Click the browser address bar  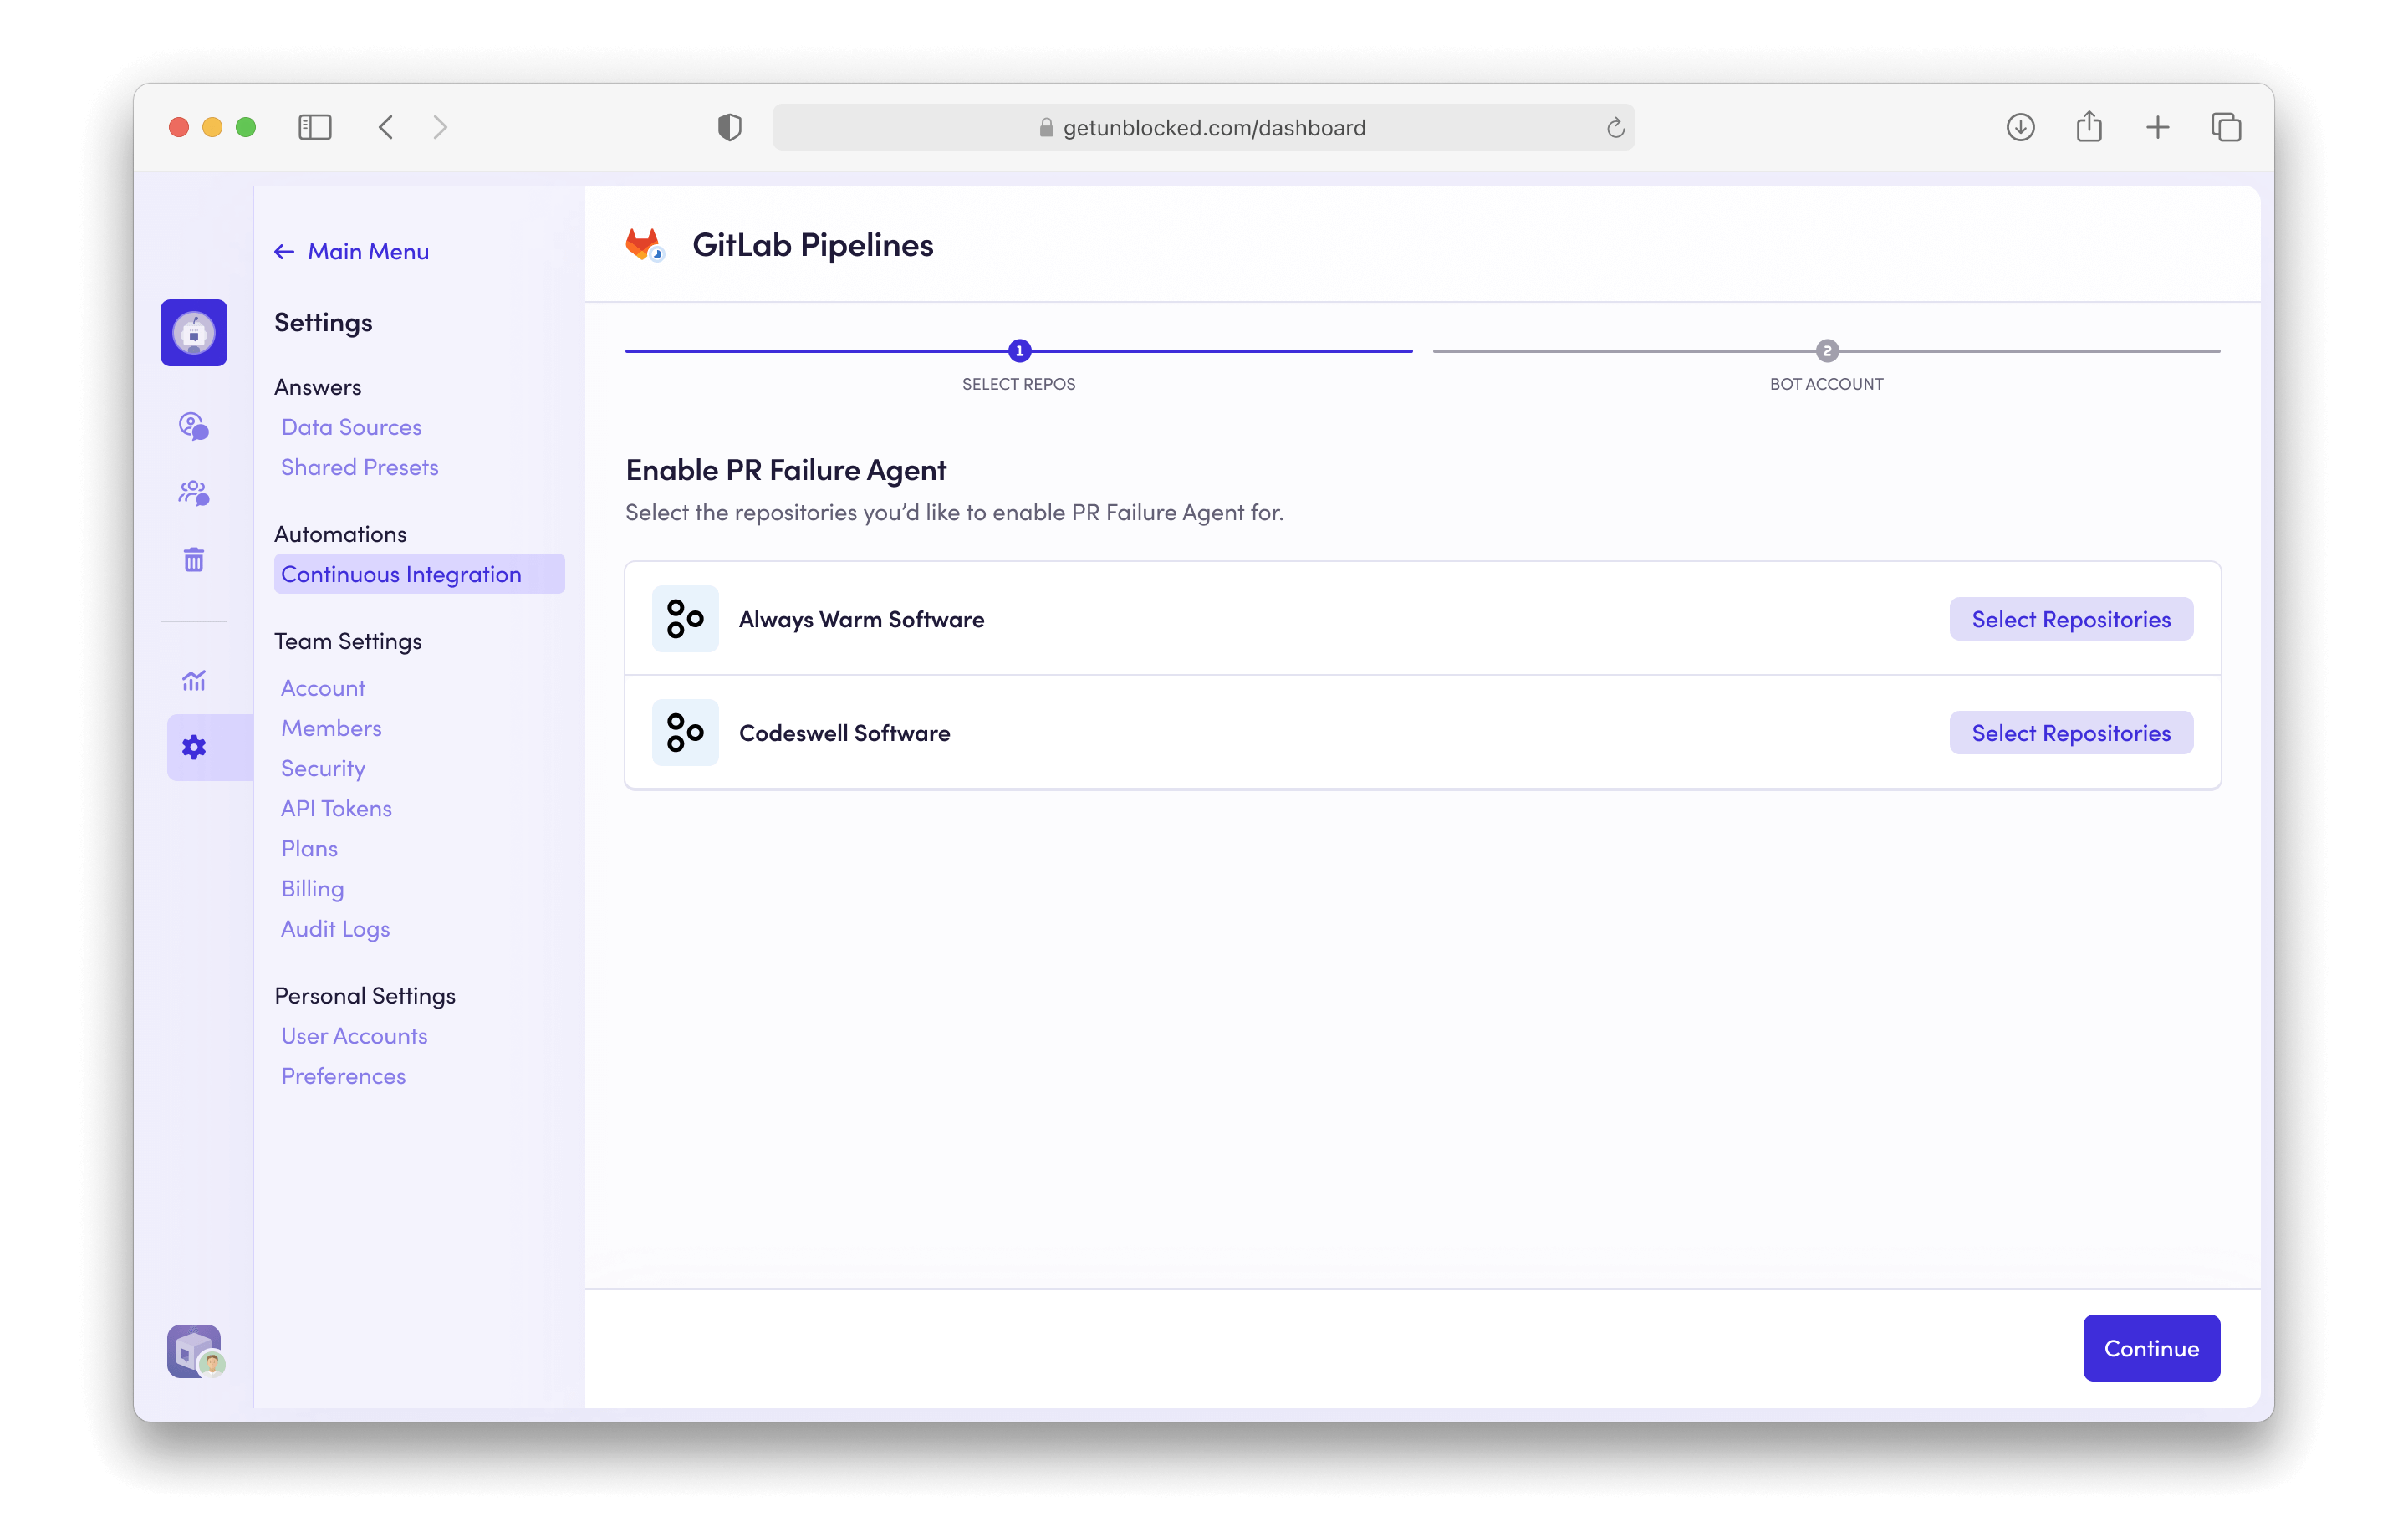click(x=1203, y=128)
